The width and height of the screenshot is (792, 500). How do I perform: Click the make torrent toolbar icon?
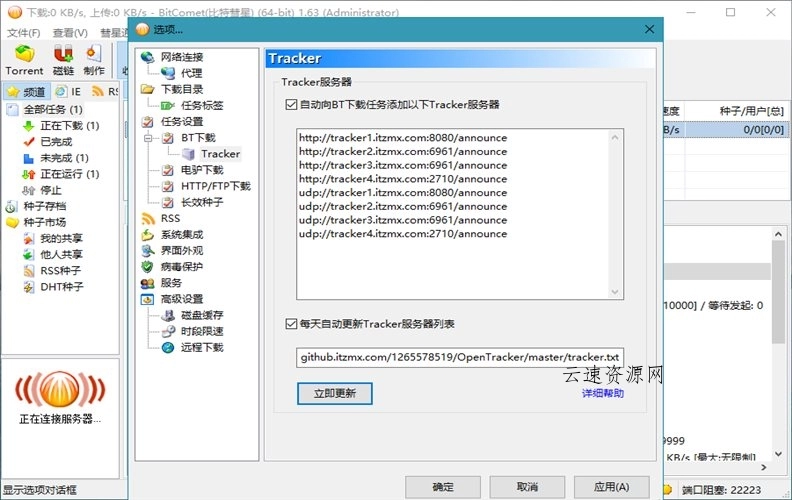coord(94,60)
